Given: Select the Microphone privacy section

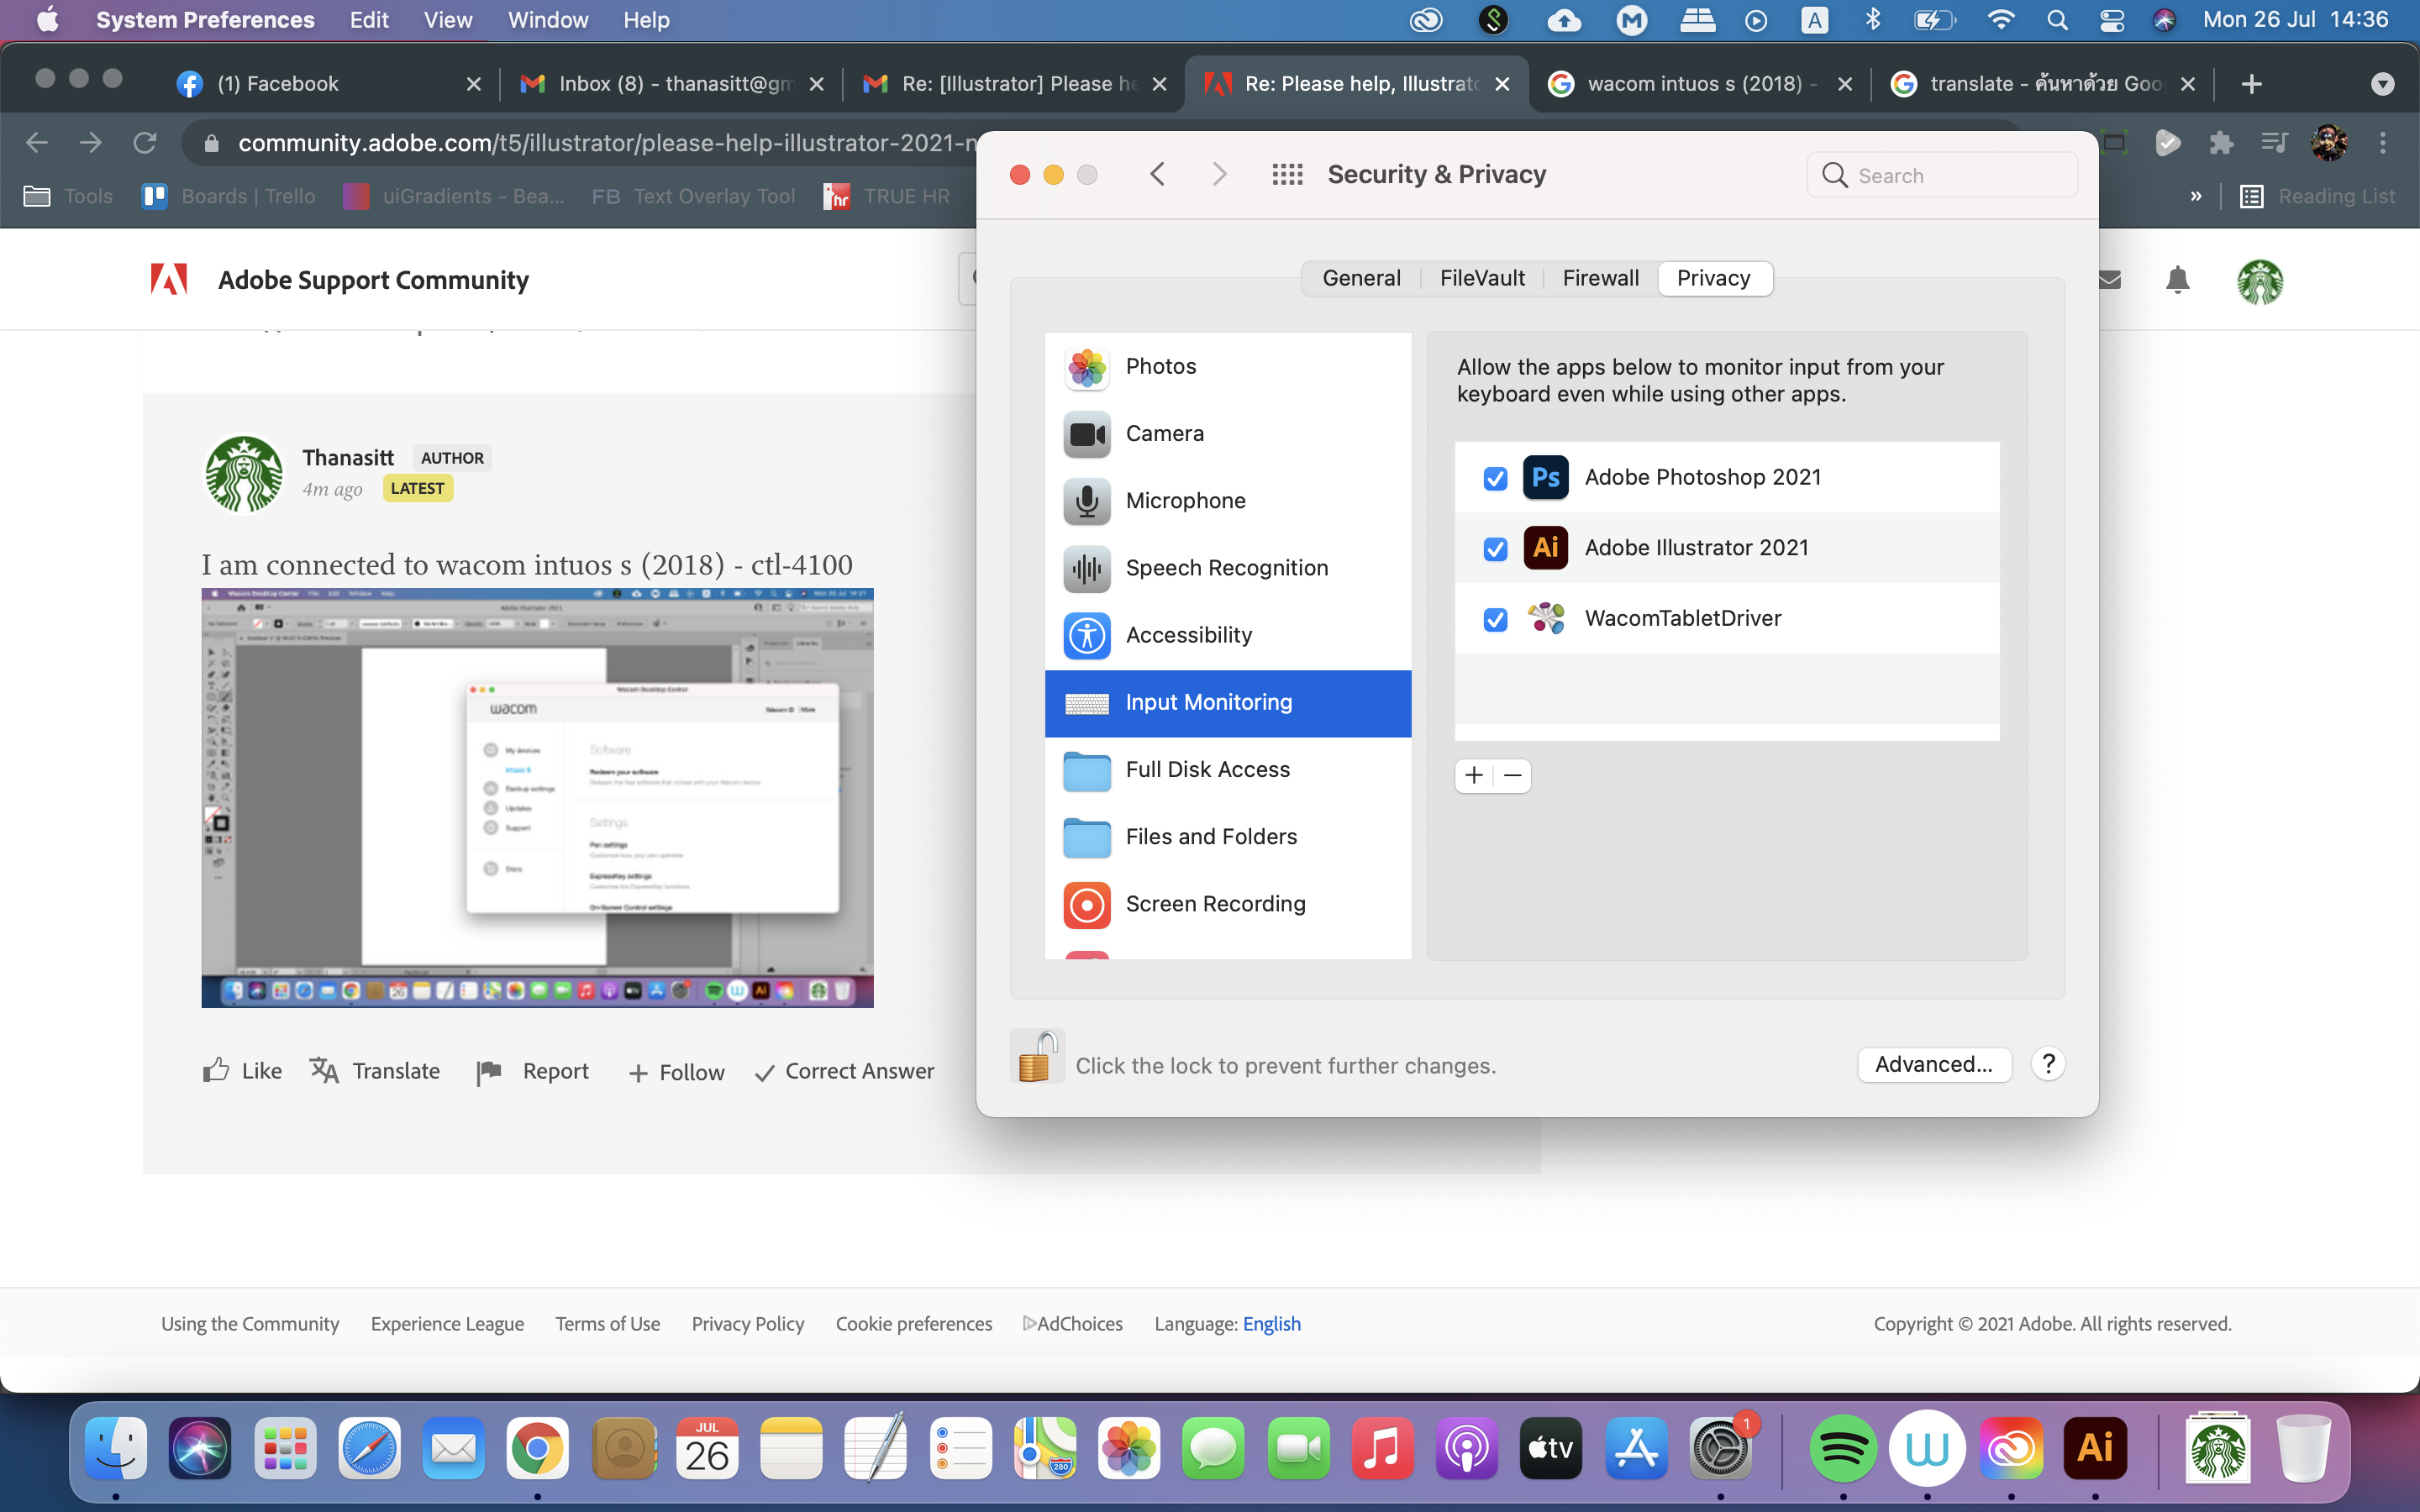Looking at the screenshot, I should click(x=1186, y=500).
